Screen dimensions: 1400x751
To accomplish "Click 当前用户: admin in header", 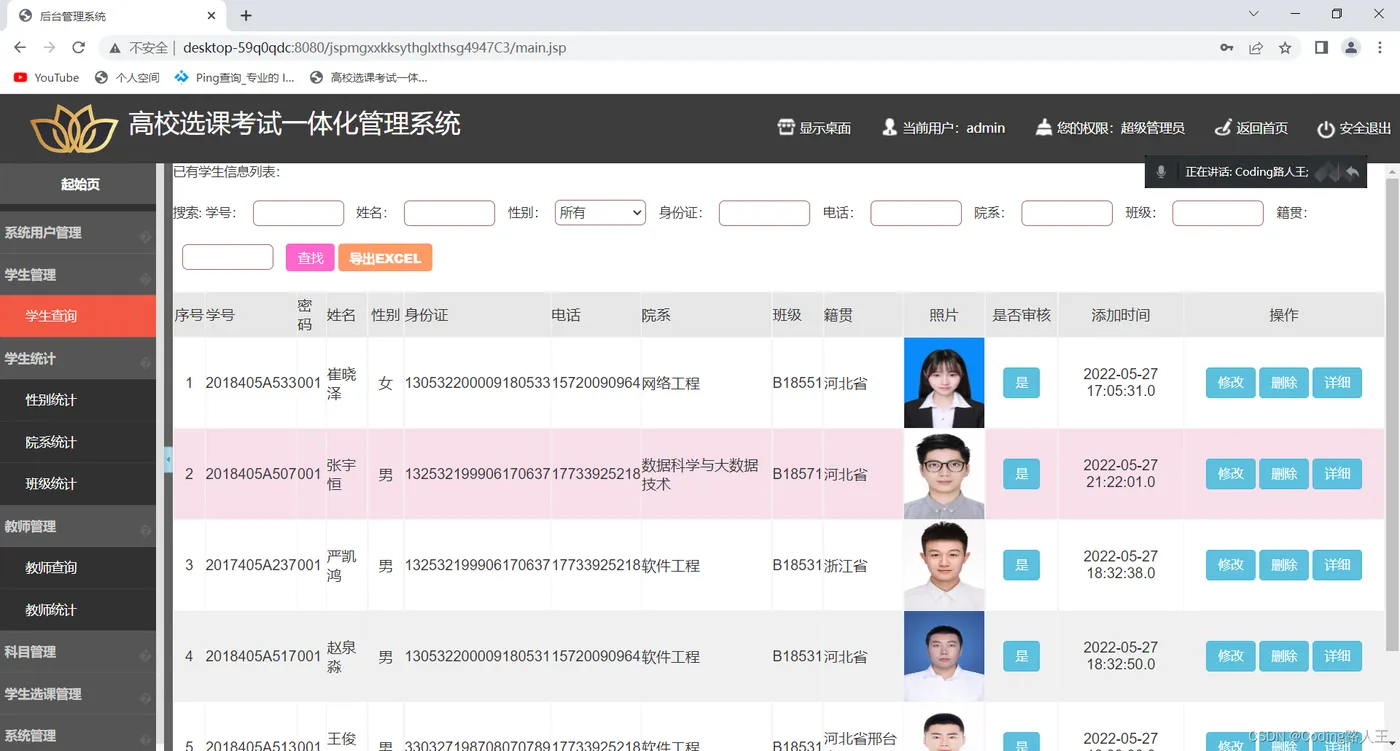I will [x=943, y=128].
